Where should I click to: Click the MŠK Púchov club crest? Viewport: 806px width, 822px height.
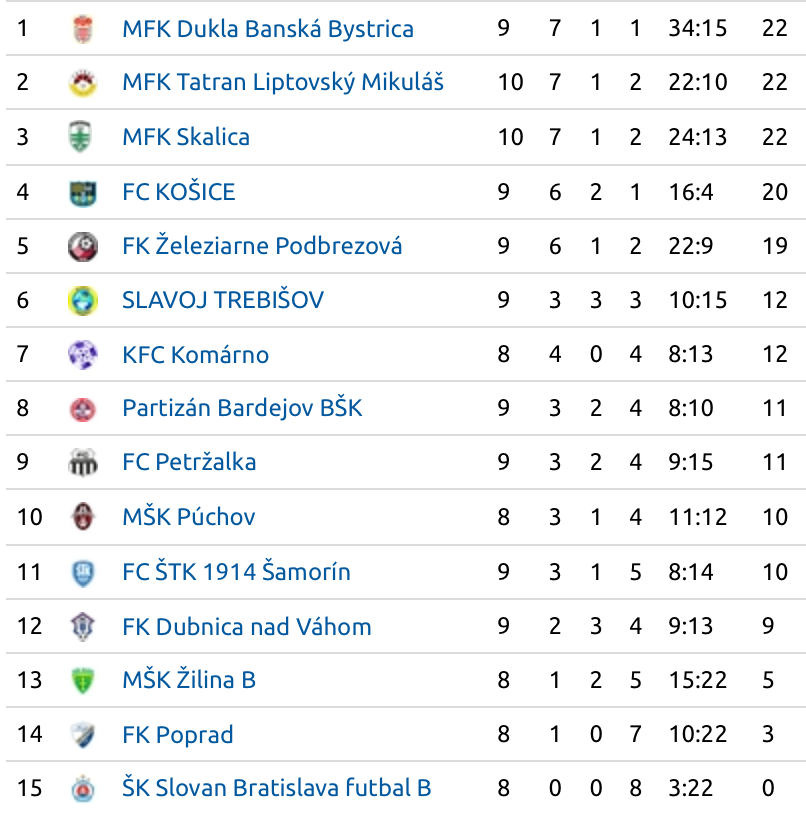pos(82,517)
